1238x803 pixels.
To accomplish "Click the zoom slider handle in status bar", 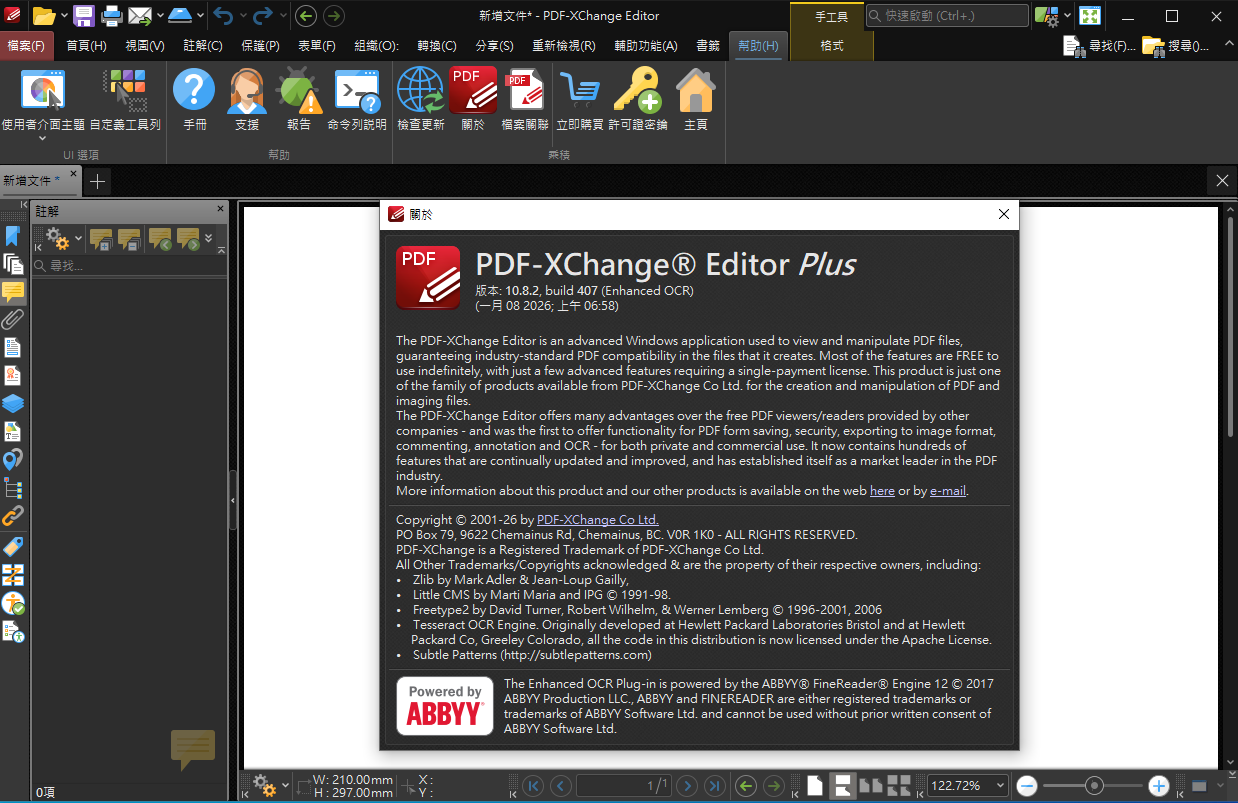I will 1094,786.
